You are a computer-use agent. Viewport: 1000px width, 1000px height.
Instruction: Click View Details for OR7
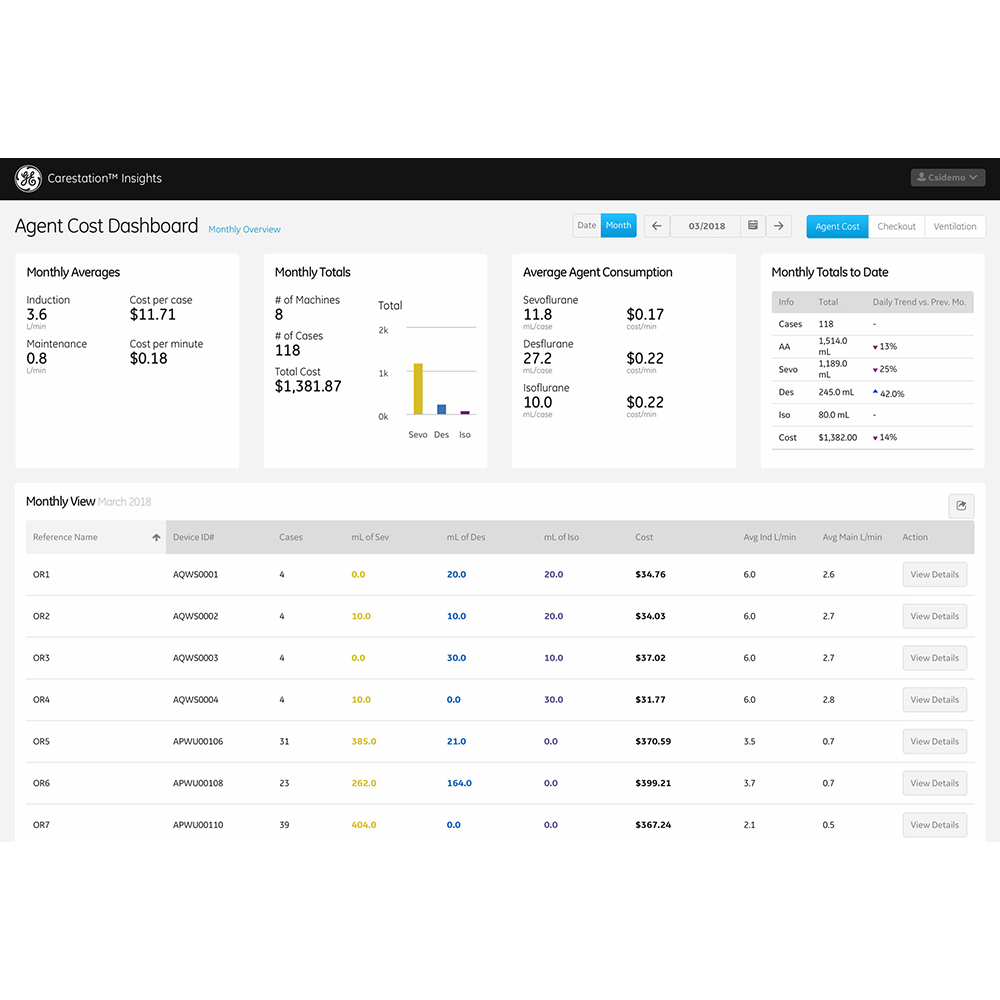click(934, 825)
